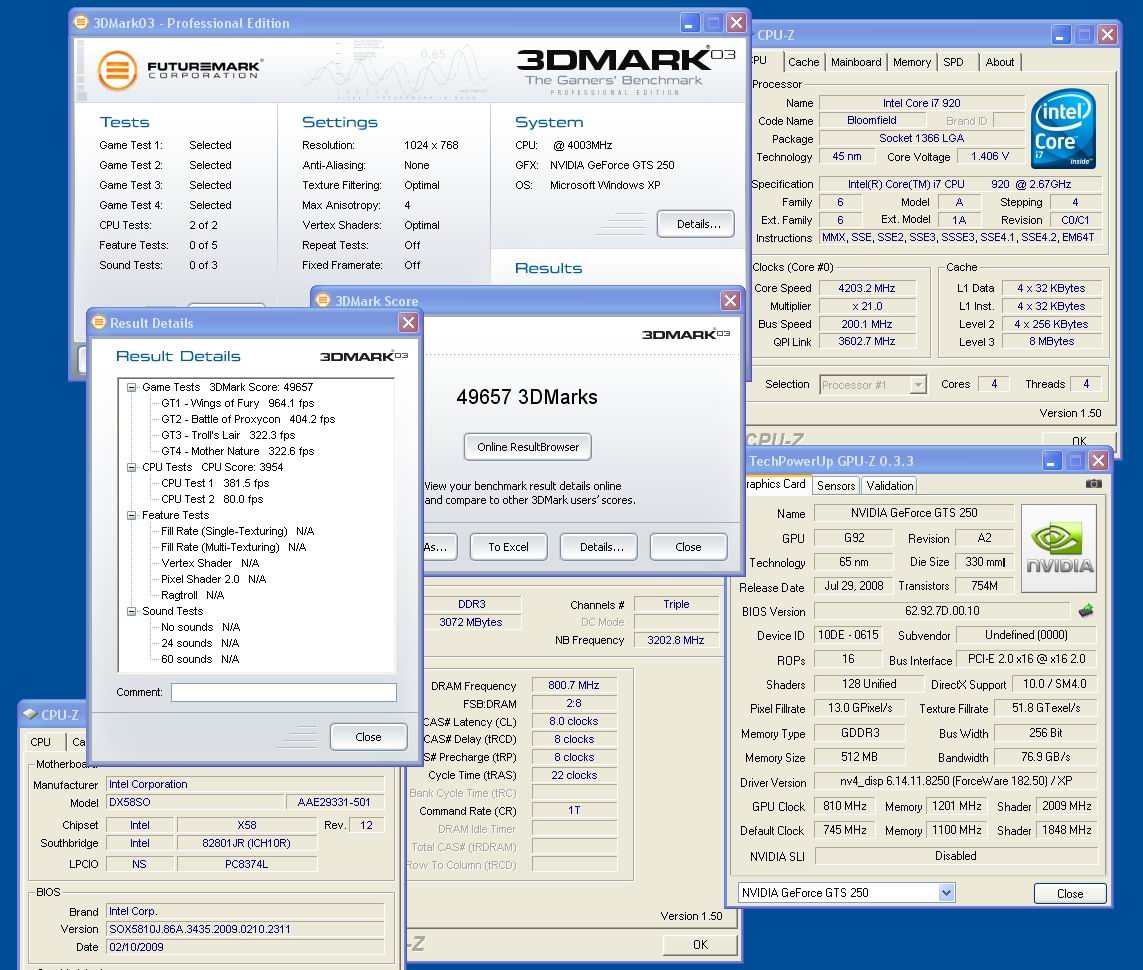Switch to the Sensors tab in GPU-Z
Image resolution: width=1143 pixels, height=970 pixels.
835,485
